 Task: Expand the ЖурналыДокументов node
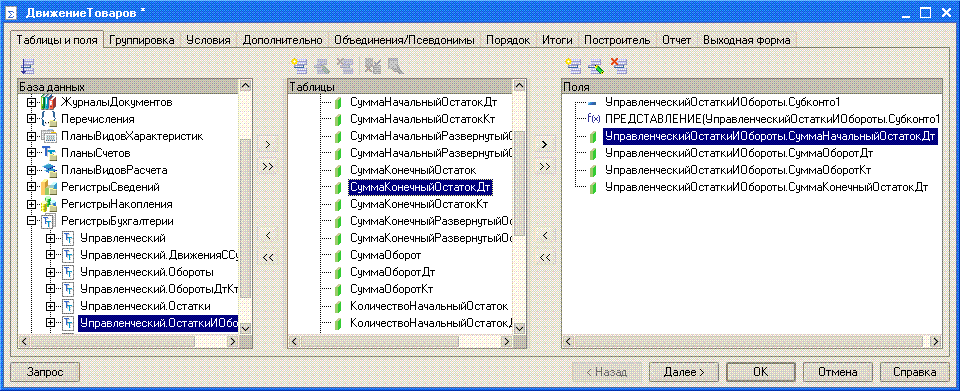pos(31,102)
